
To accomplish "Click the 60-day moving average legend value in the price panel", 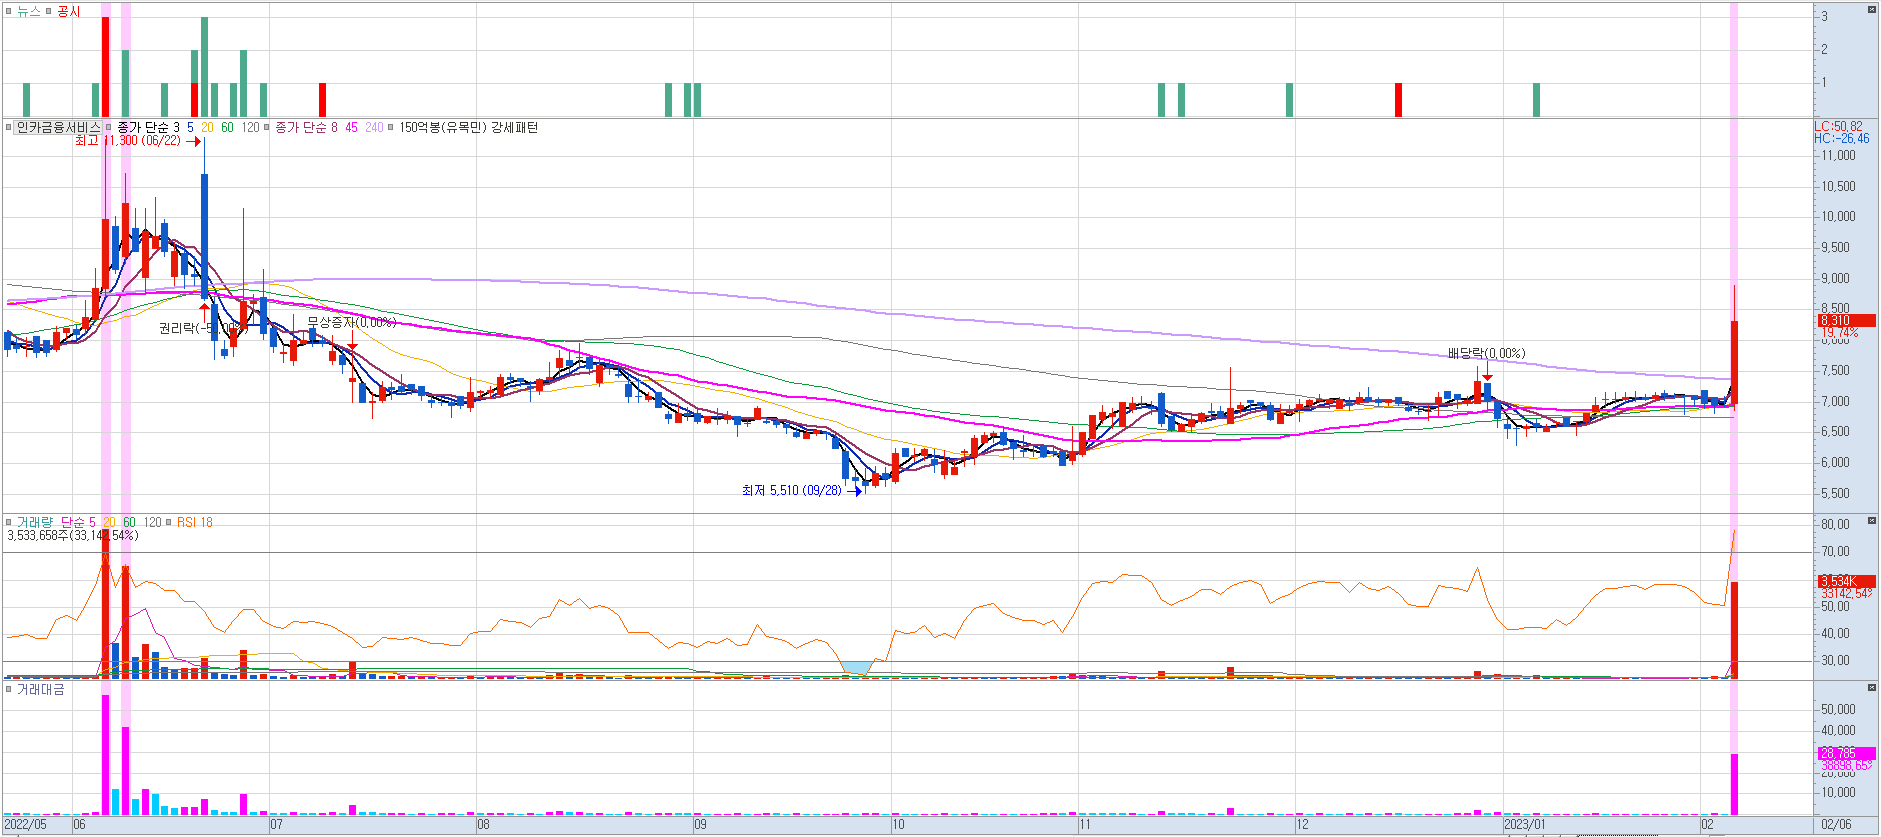I will [227, 128].
